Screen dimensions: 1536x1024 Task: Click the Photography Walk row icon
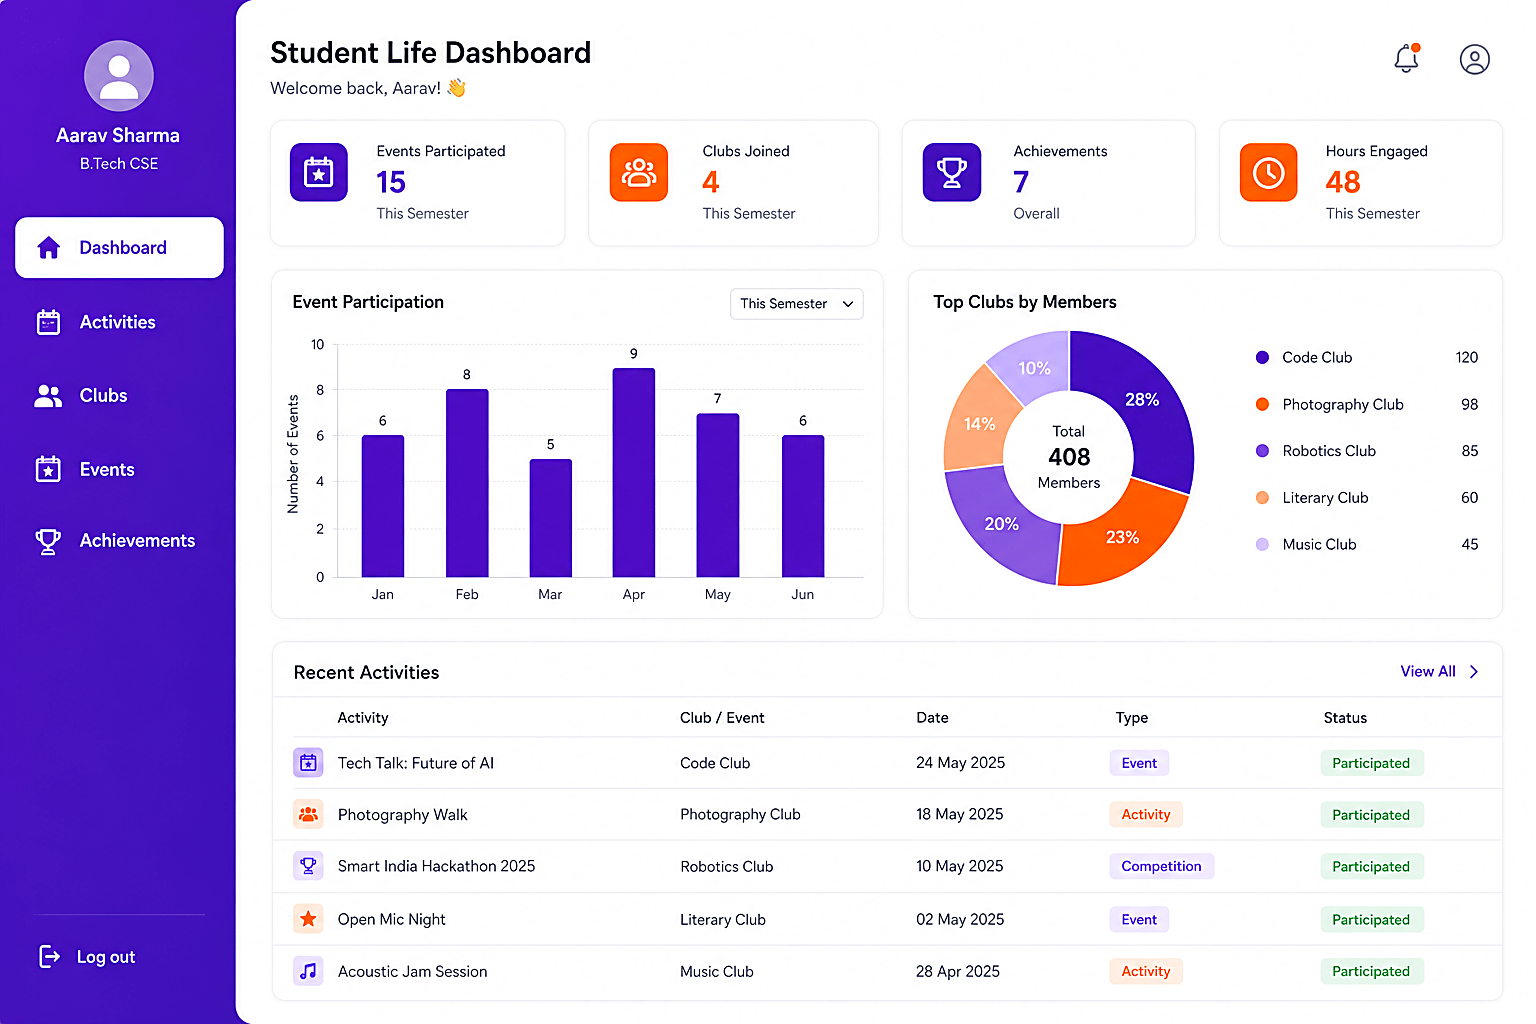[308, 815]
